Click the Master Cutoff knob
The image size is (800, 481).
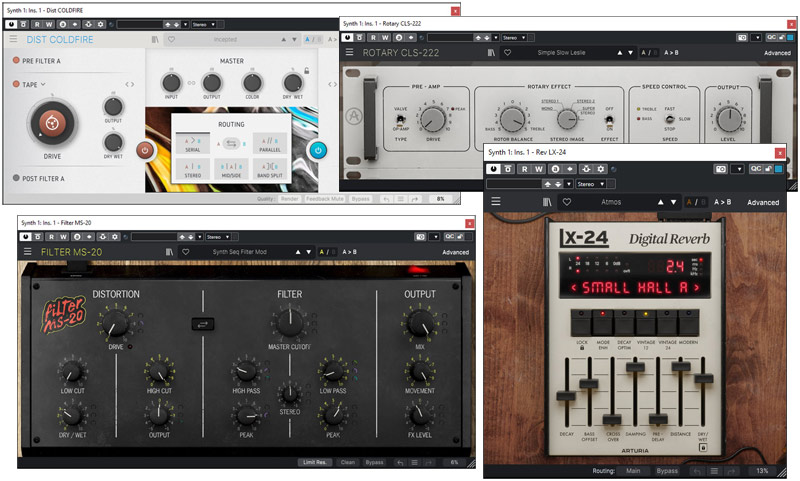[x=289, y=321]
